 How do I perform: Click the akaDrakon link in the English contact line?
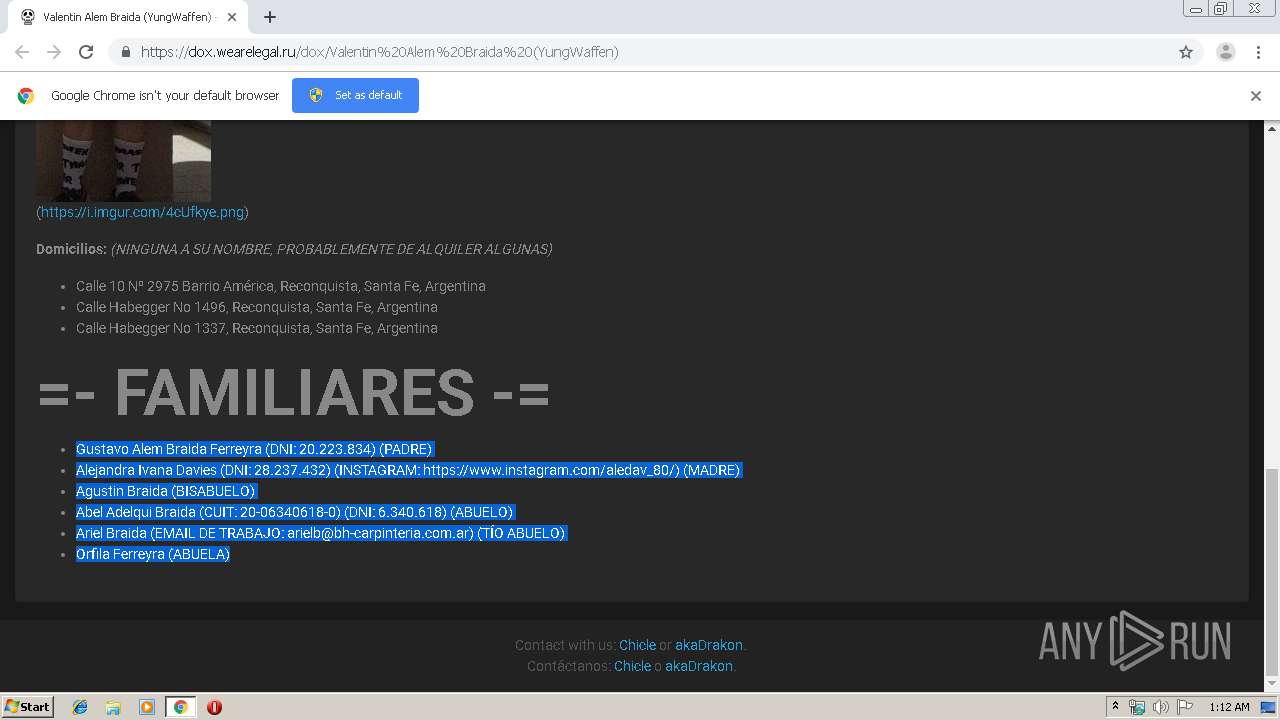point(709,645)
